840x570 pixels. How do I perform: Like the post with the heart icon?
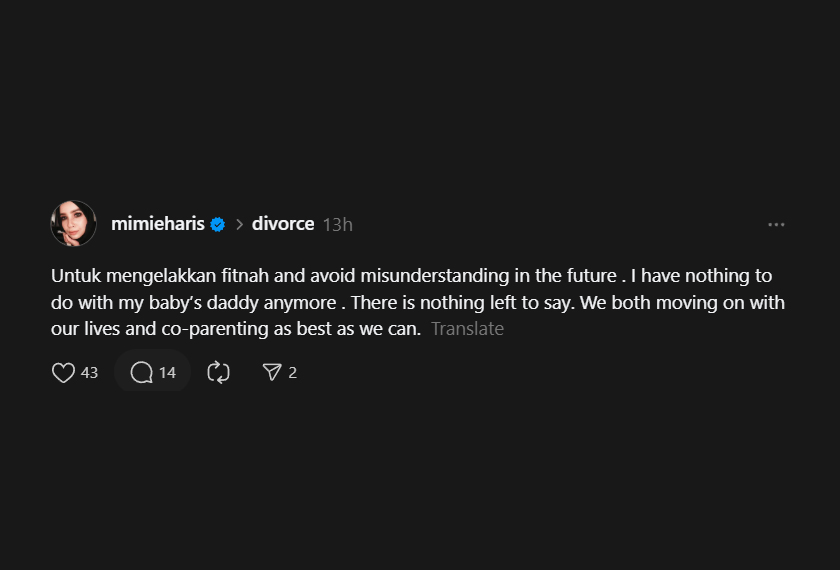(x=63, y=373)
